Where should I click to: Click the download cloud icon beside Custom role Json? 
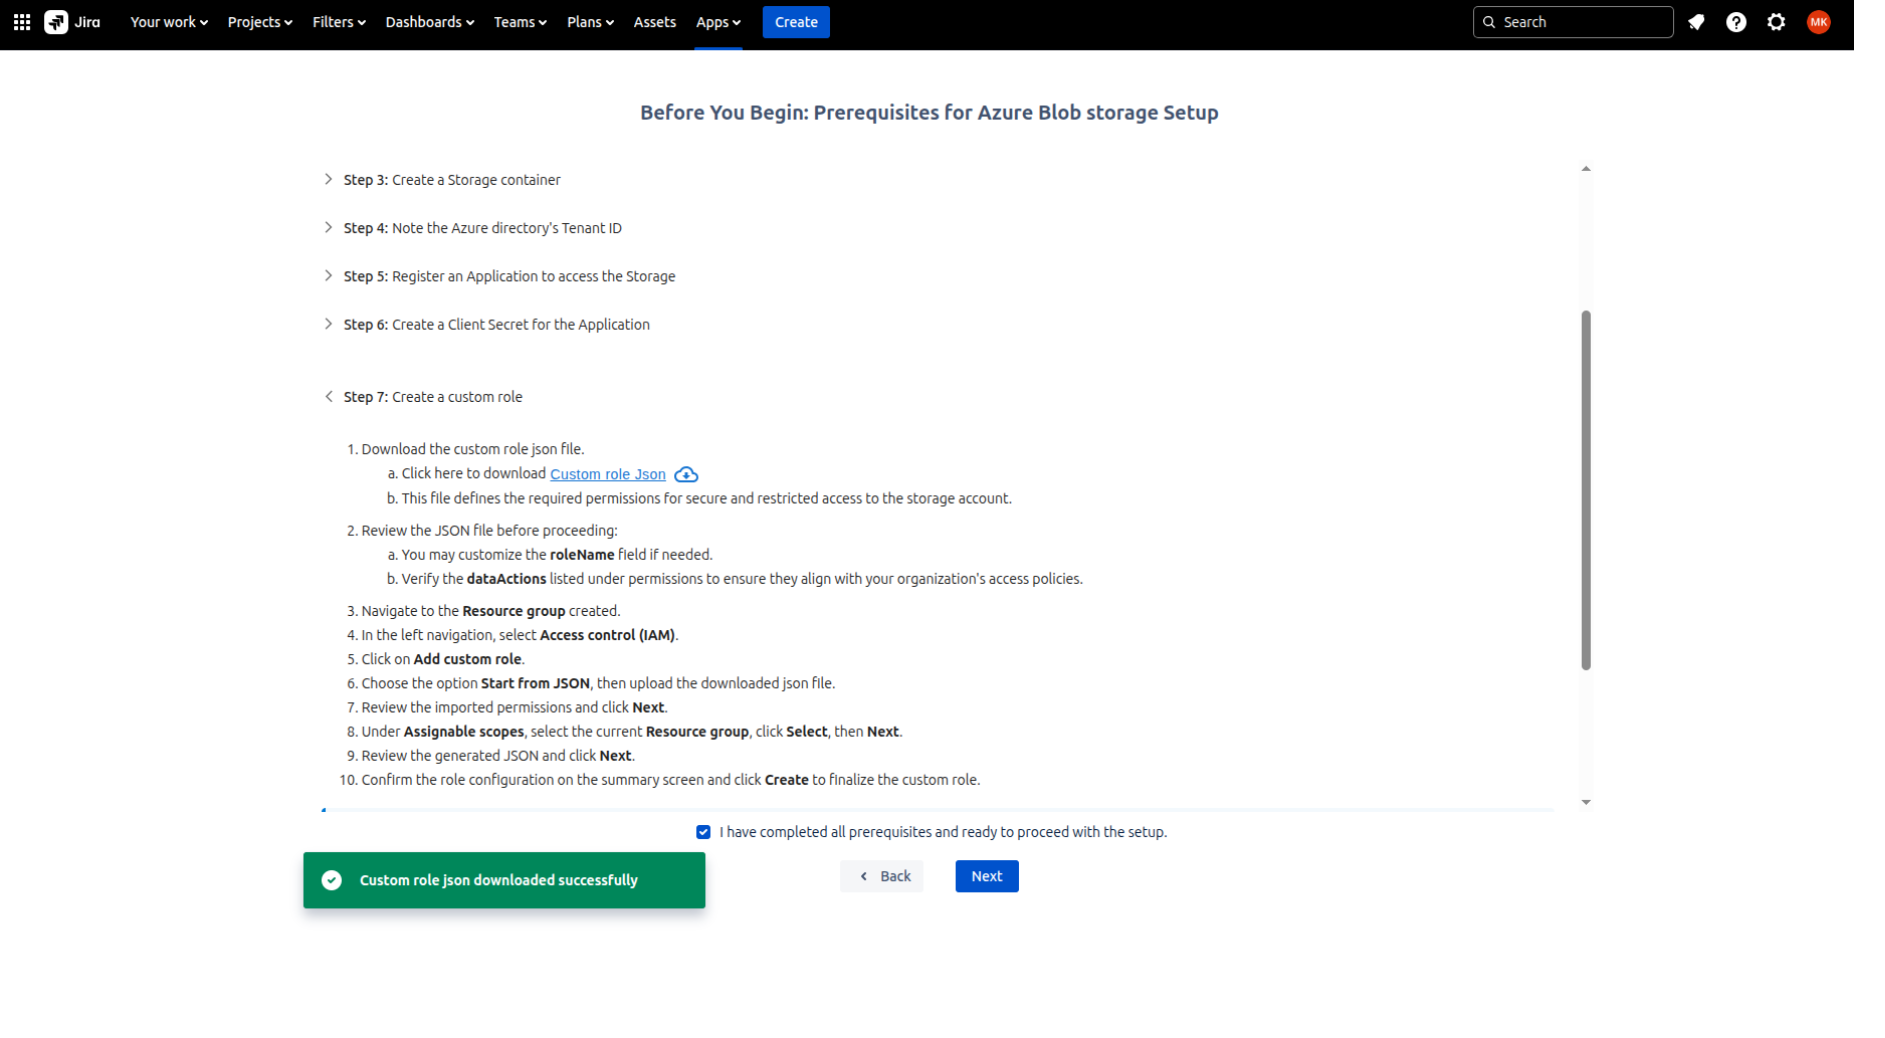[686, 474]
